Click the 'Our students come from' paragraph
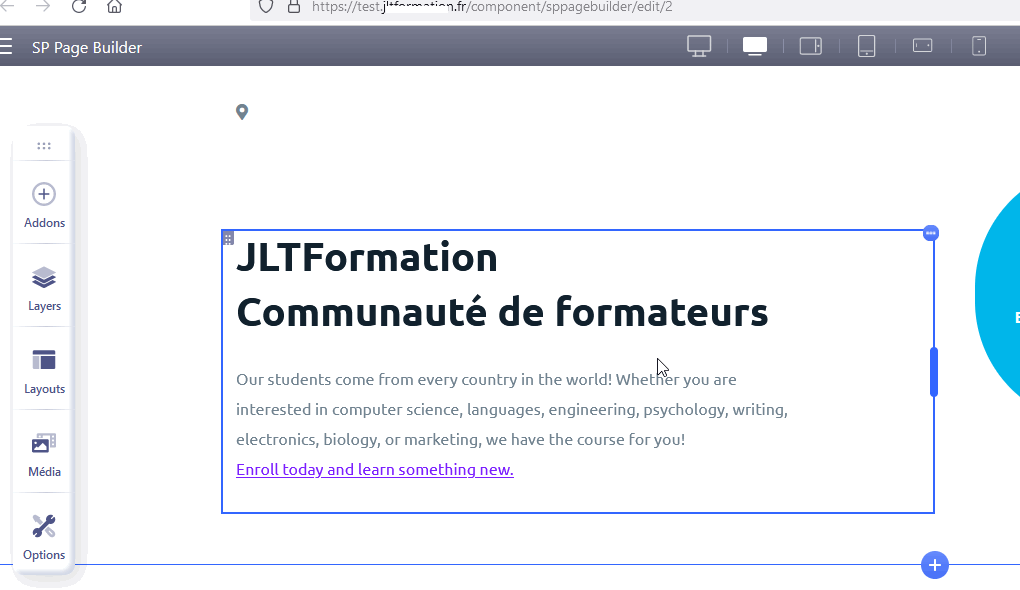 click(512, 409)
